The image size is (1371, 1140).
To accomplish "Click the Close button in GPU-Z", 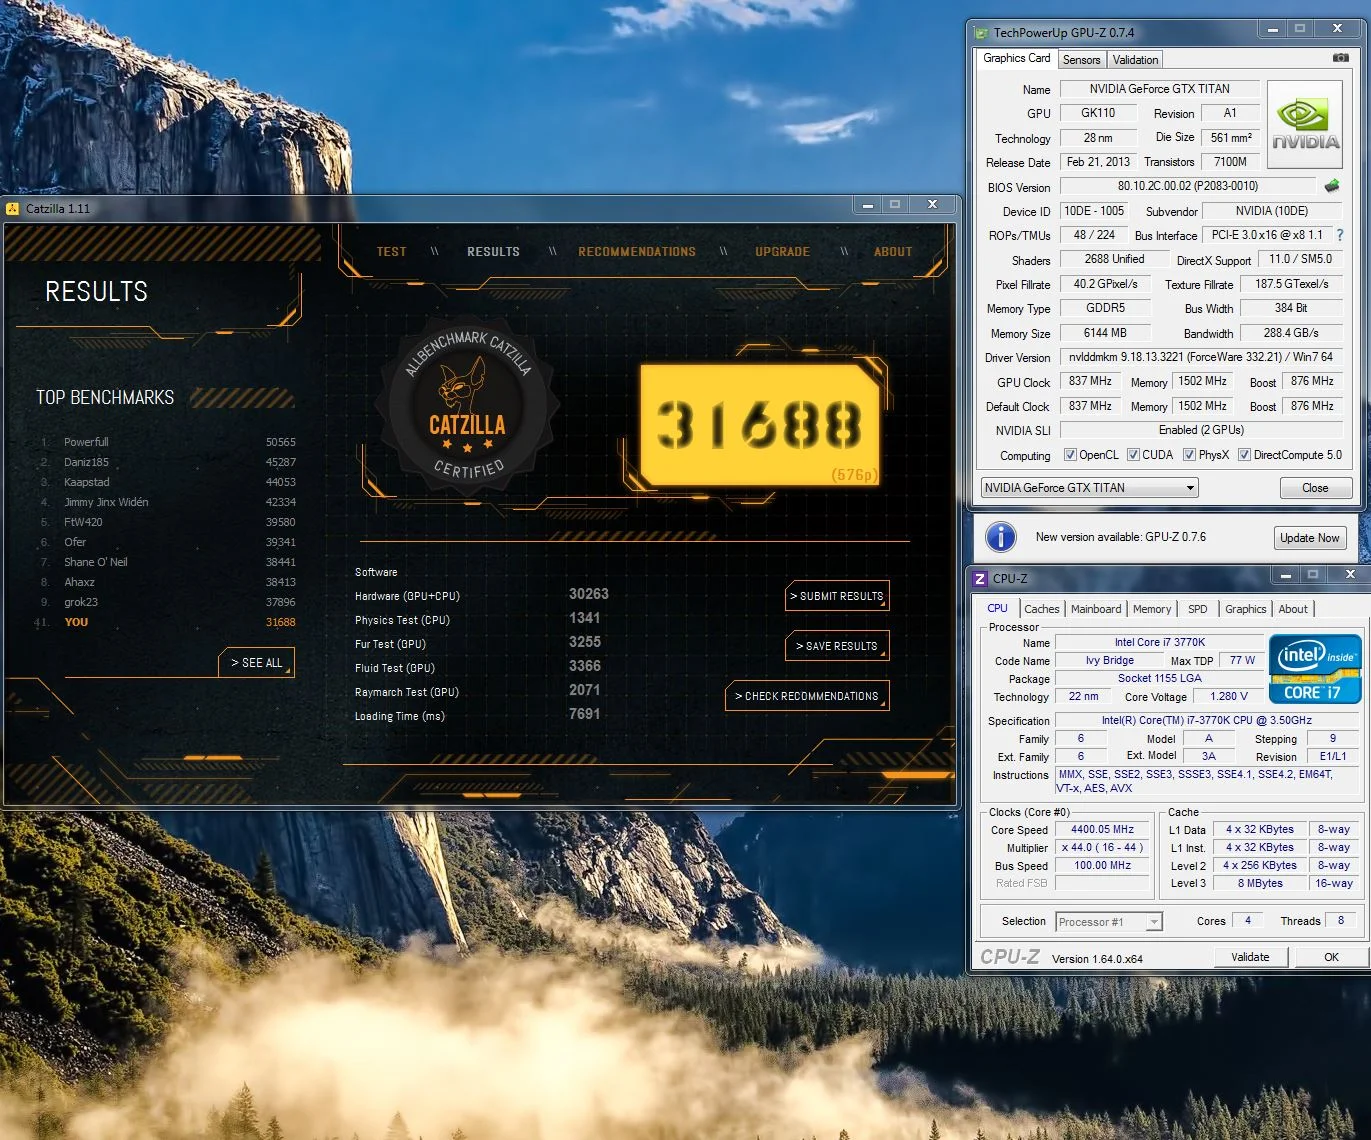I will 1315,488.
